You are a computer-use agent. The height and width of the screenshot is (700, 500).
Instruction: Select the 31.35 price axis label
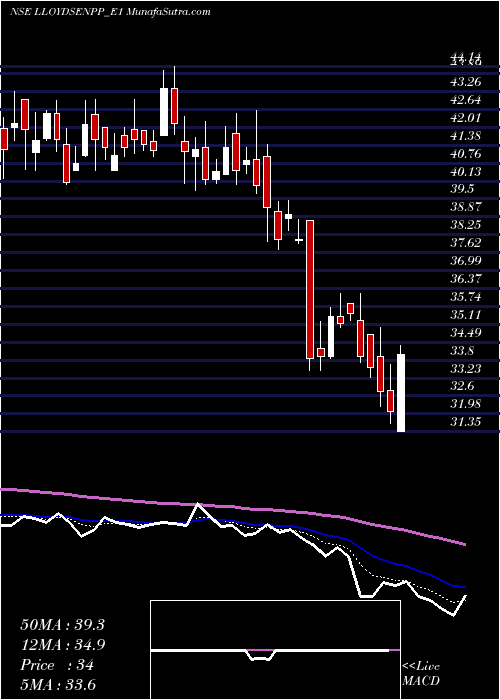pyautogui.click(x=466, y=421)
